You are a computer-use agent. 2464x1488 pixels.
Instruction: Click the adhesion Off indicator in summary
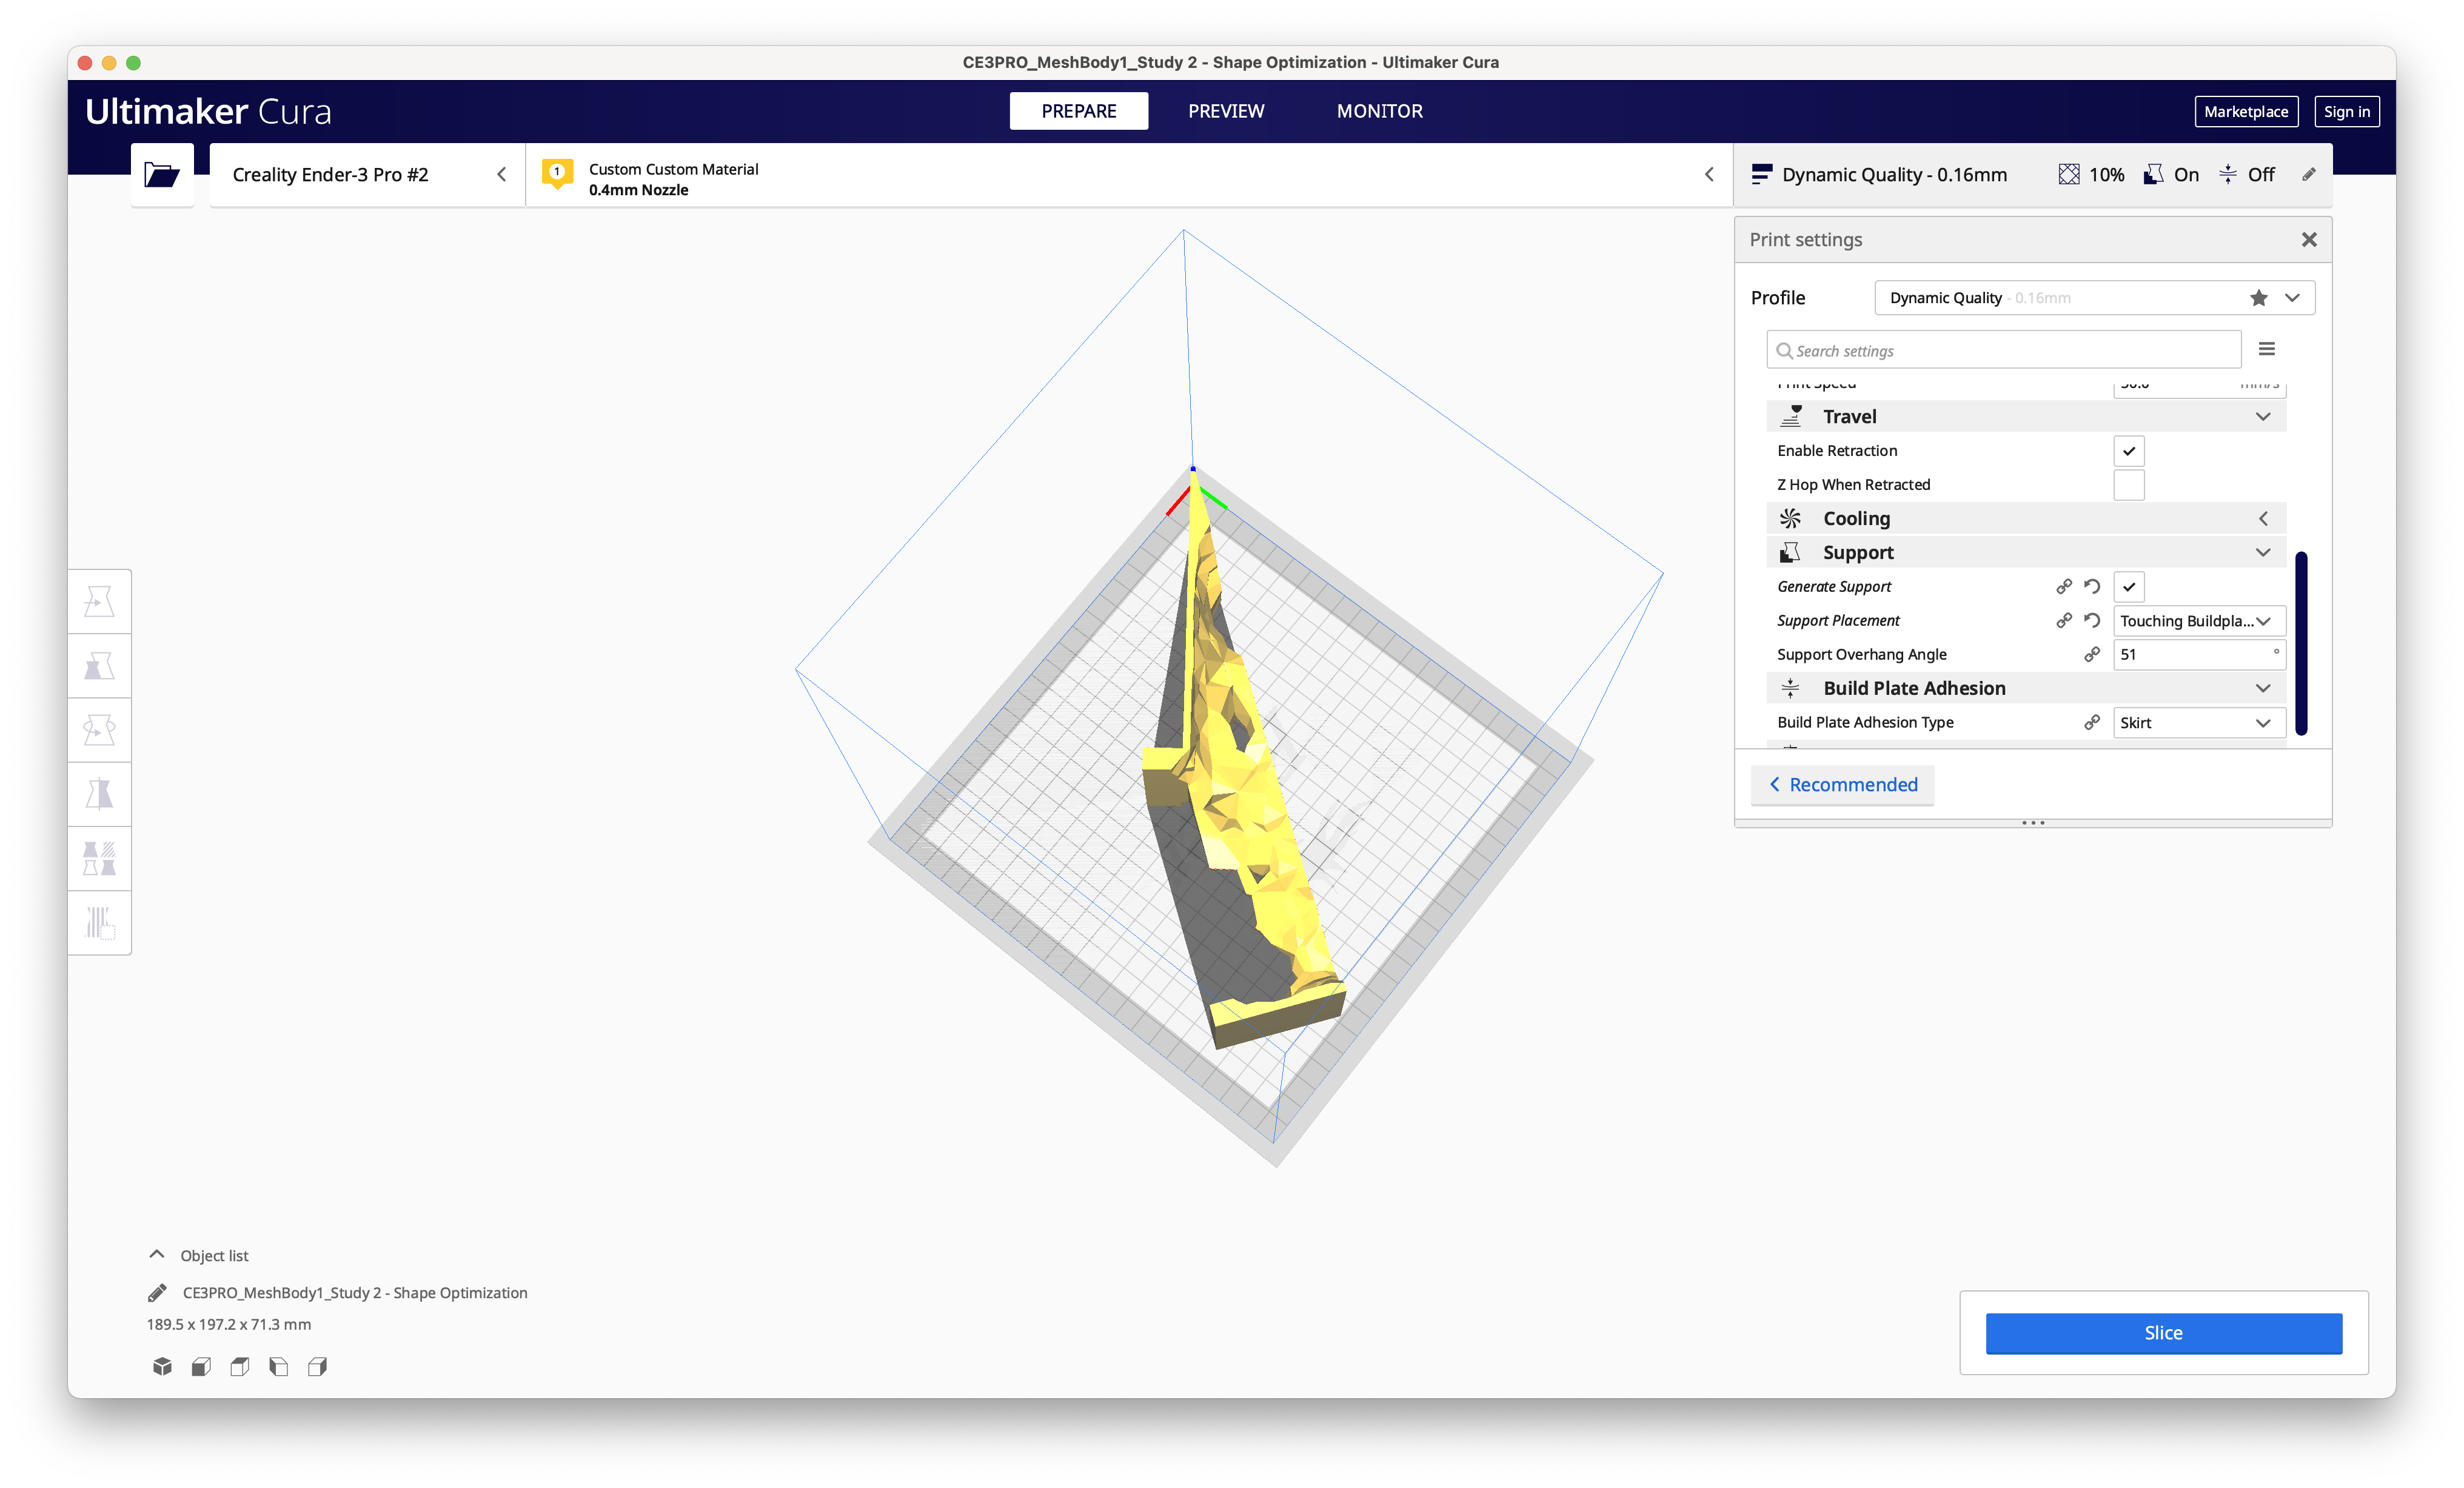pyautogui.click(x=2246, y=175)
